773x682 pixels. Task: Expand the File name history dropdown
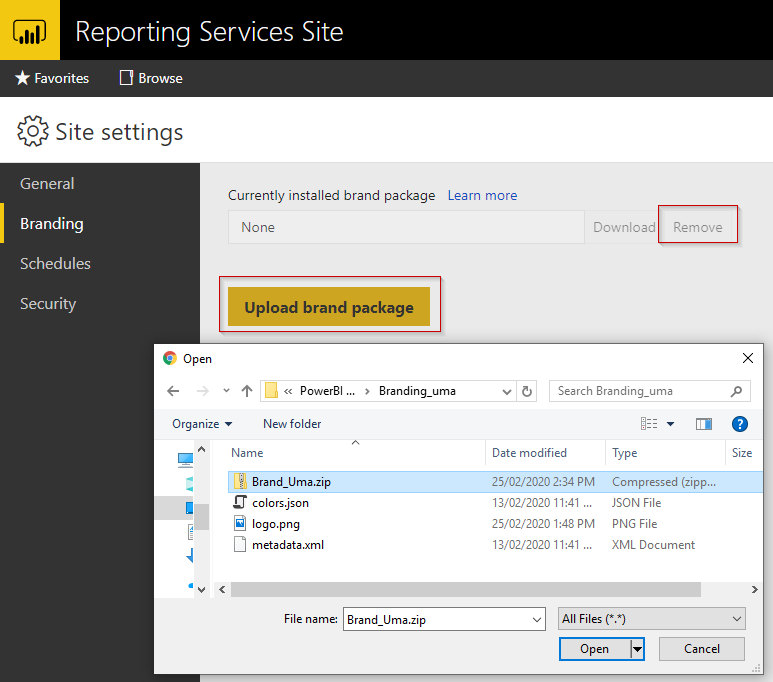click(x=537, y=620)
